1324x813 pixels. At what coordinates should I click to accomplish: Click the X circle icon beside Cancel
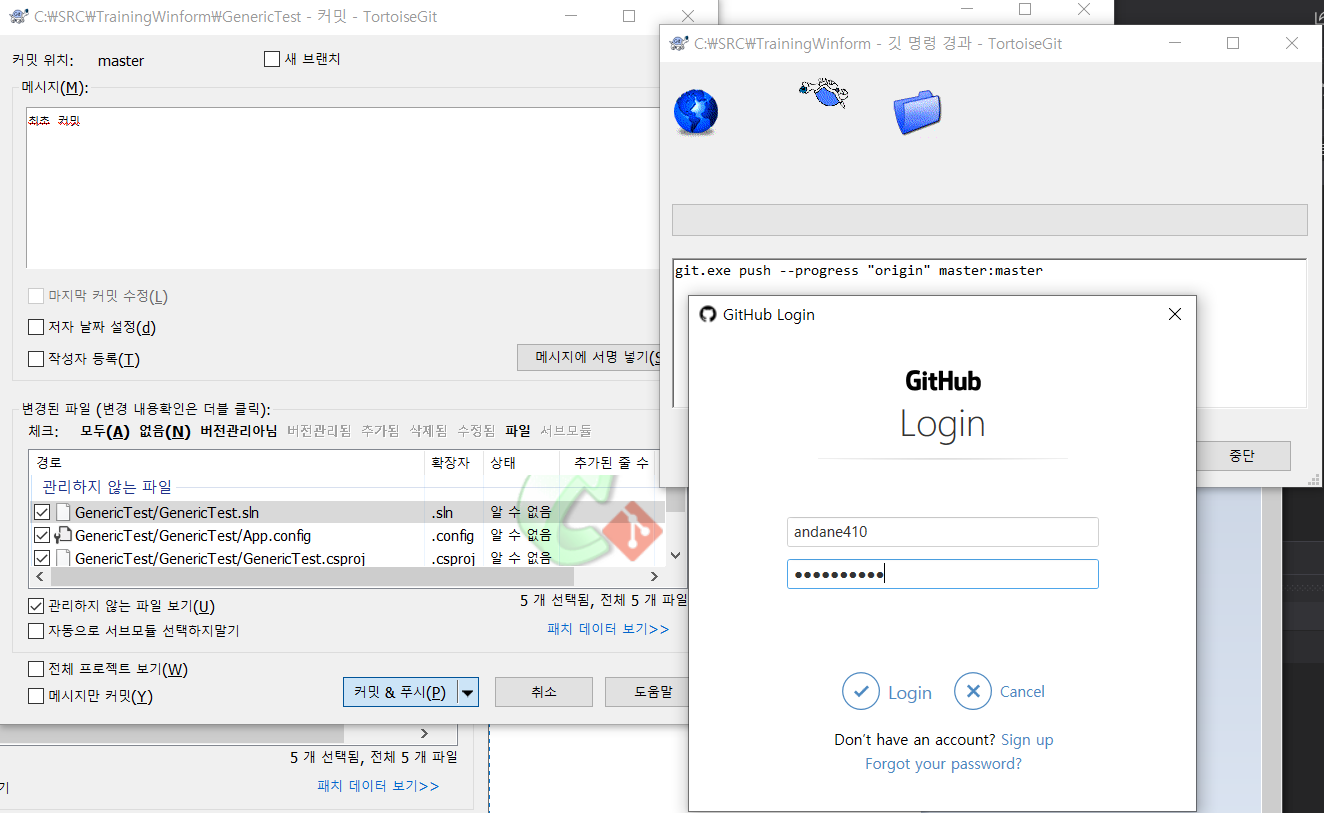972,691
